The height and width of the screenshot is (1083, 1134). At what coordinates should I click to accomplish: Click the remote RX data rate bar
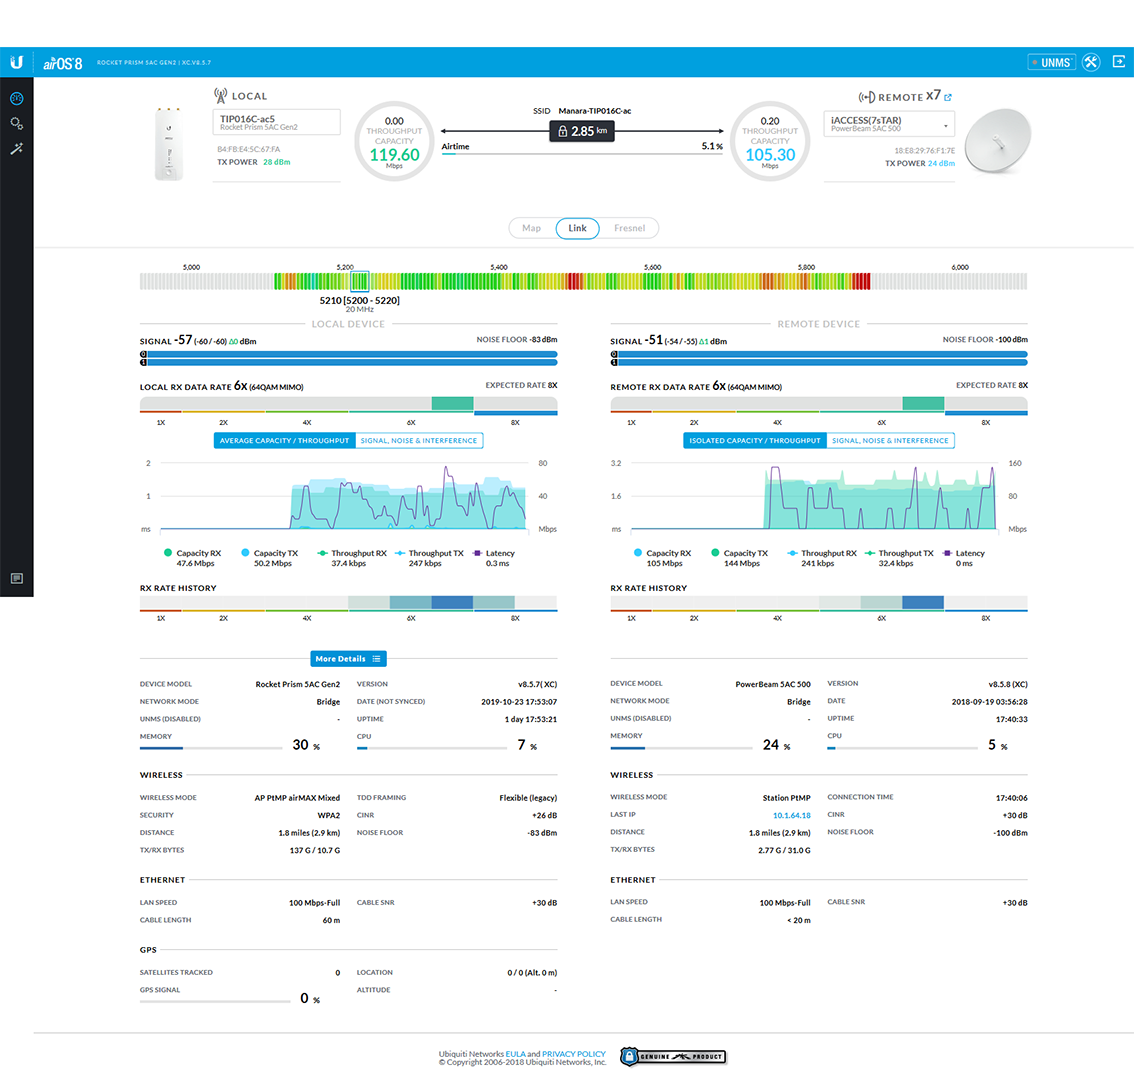(x=819, y=404)
